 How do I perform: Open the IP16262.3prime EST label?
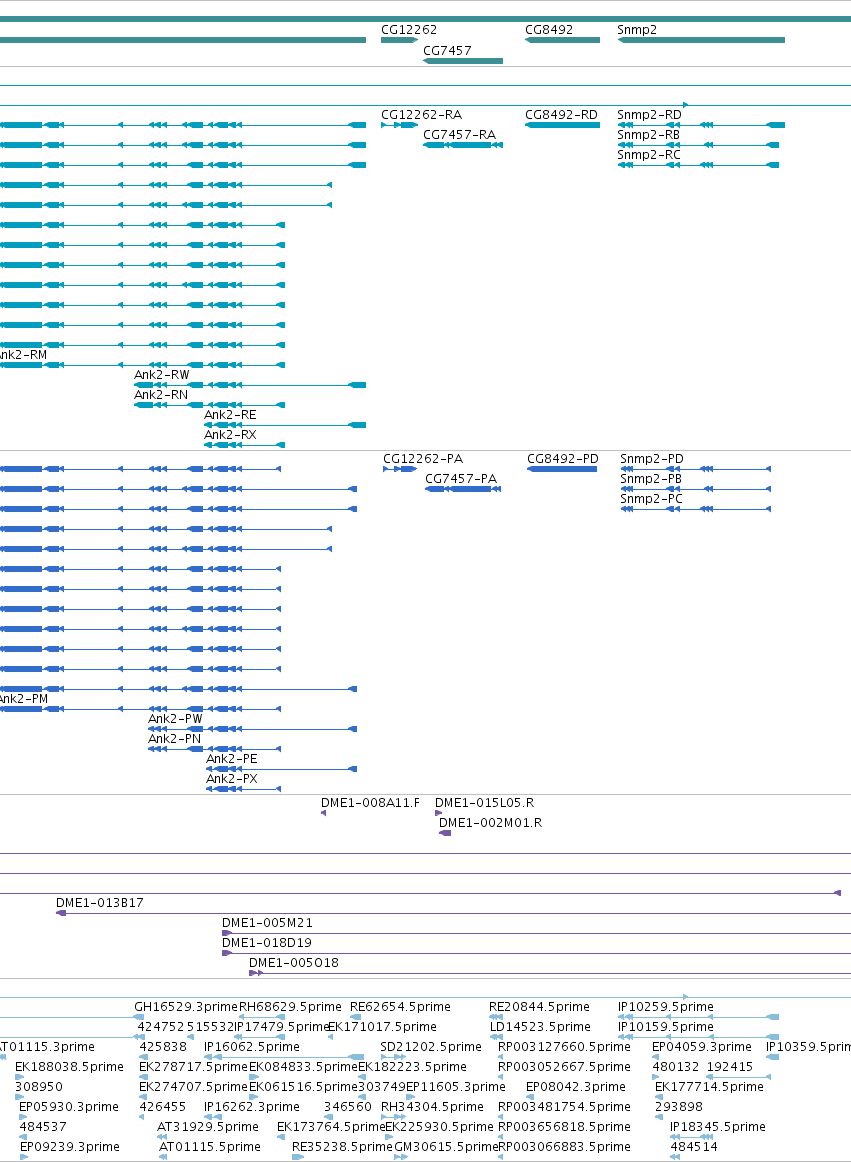click(252, 1106)
